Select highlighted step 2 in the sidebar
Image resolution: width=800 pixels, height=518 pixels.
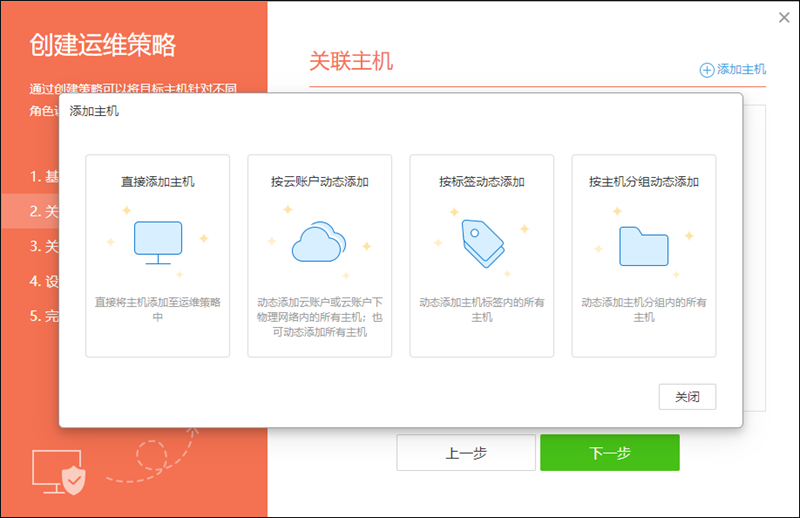[44, 211]
